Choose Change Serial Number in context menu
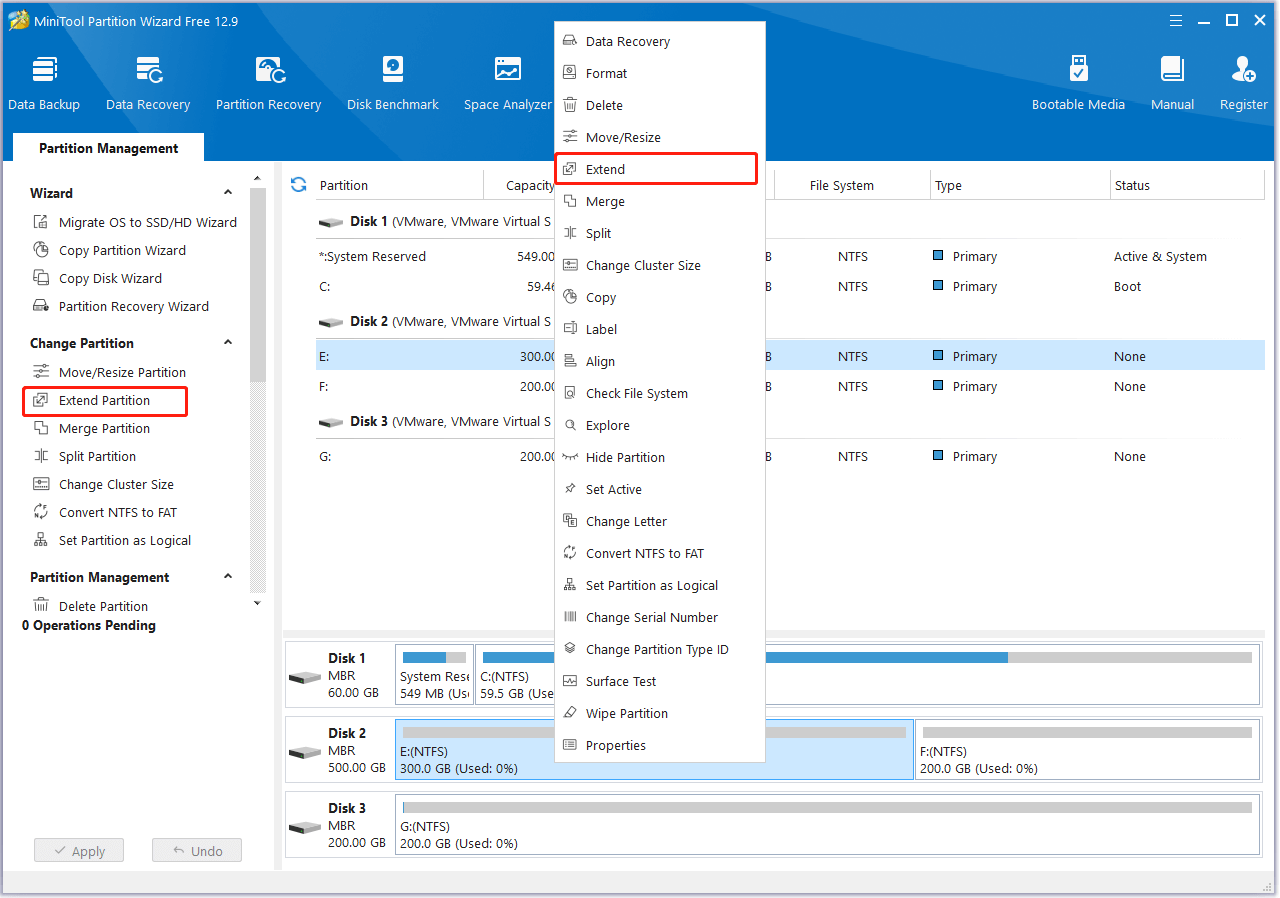 click(660, 618)
